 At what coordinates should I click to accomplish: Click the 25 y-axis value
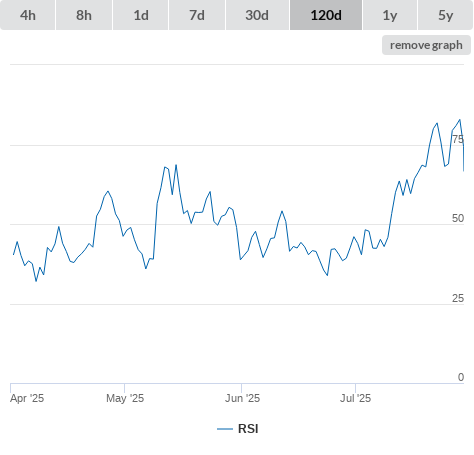[x=458, y=298]
